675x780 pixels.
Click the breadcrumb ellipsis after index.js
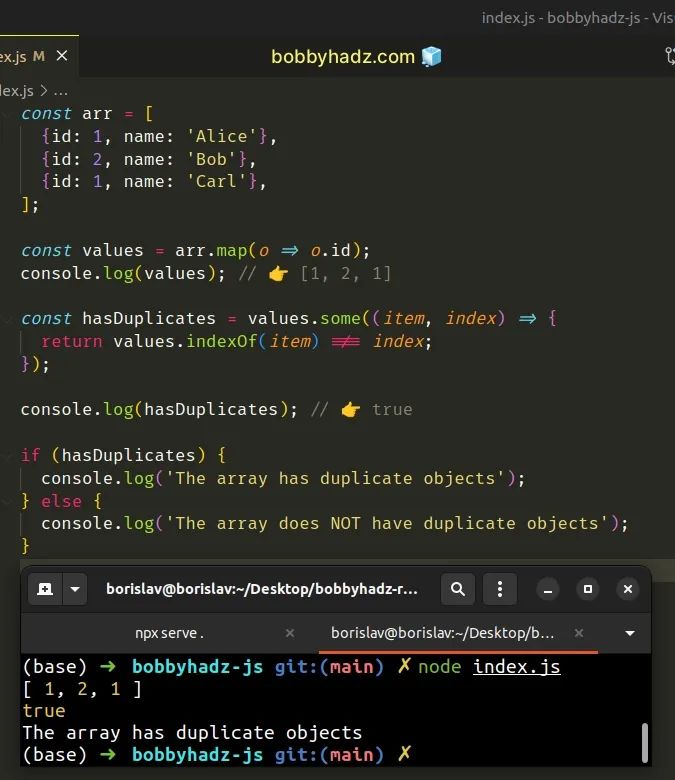tap(61, 92)
